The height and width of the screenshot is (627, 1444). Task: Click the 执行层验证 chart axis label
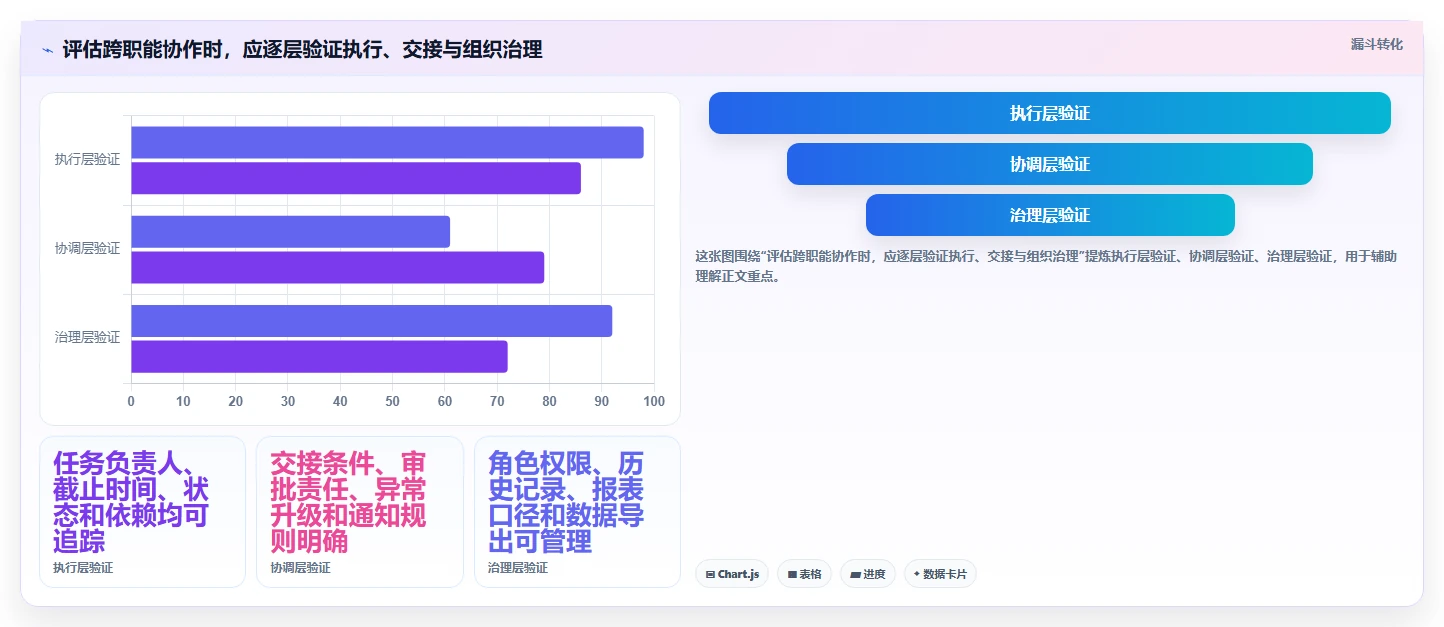click(x=87, y=159)
